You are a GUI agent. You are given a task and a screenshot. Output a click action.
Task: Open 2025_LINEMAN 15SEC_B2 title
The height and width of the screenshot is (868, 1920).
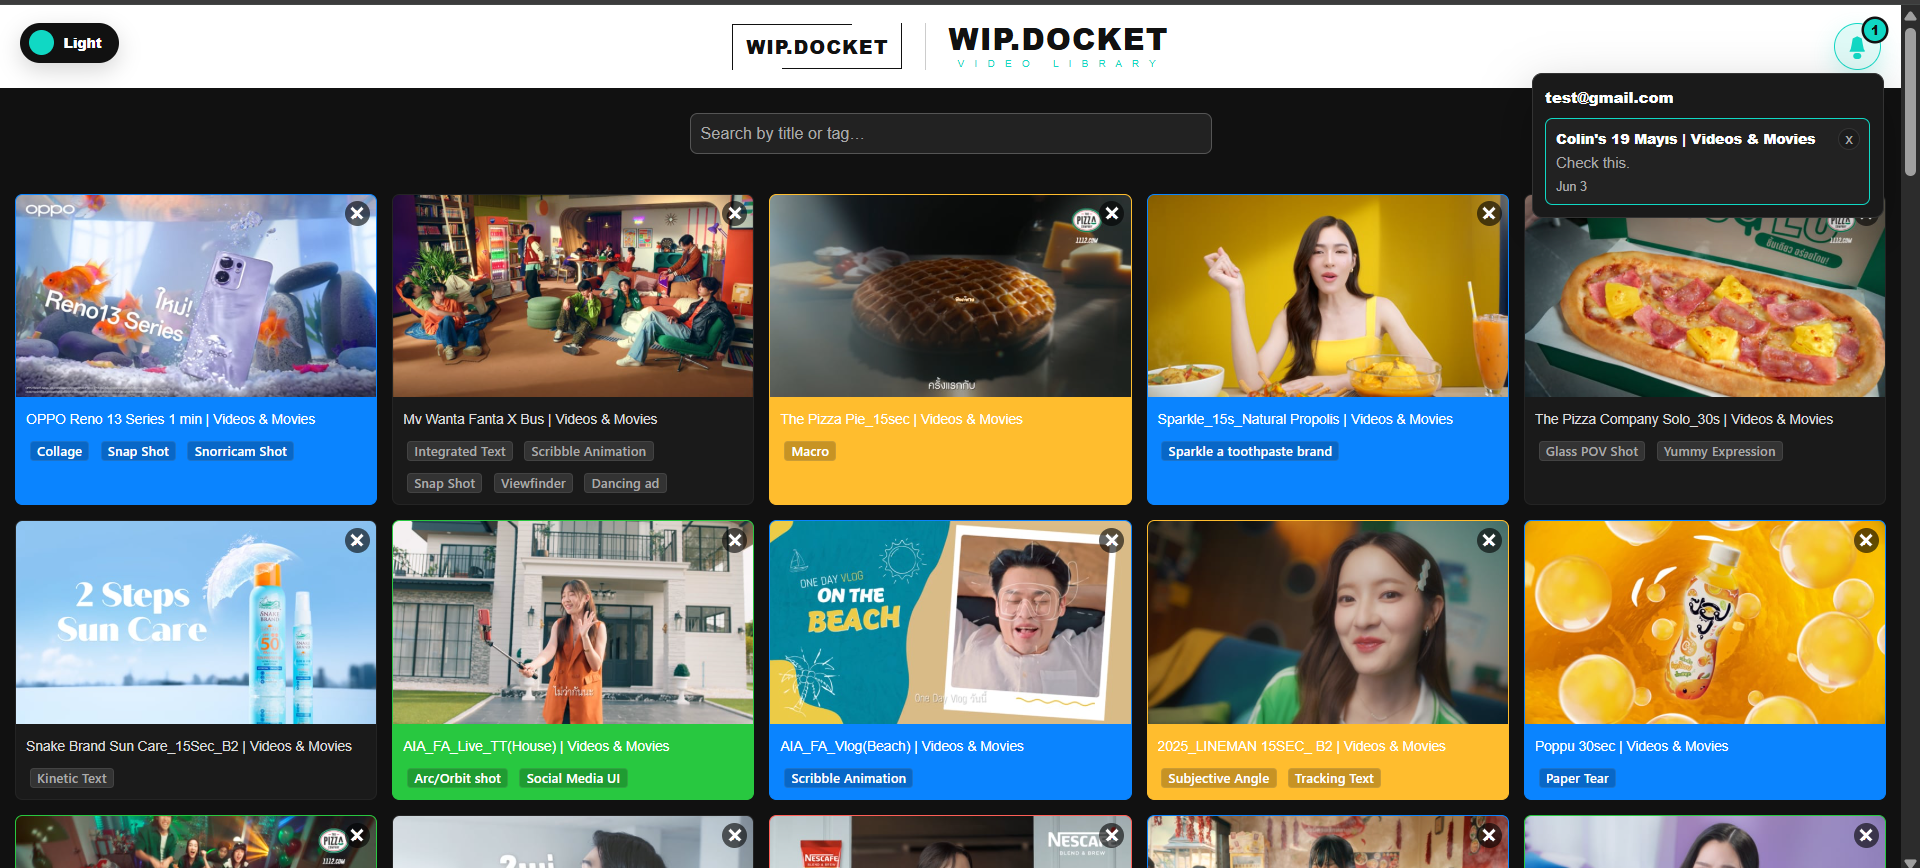pyautogui.click(x=1301, y=746)
